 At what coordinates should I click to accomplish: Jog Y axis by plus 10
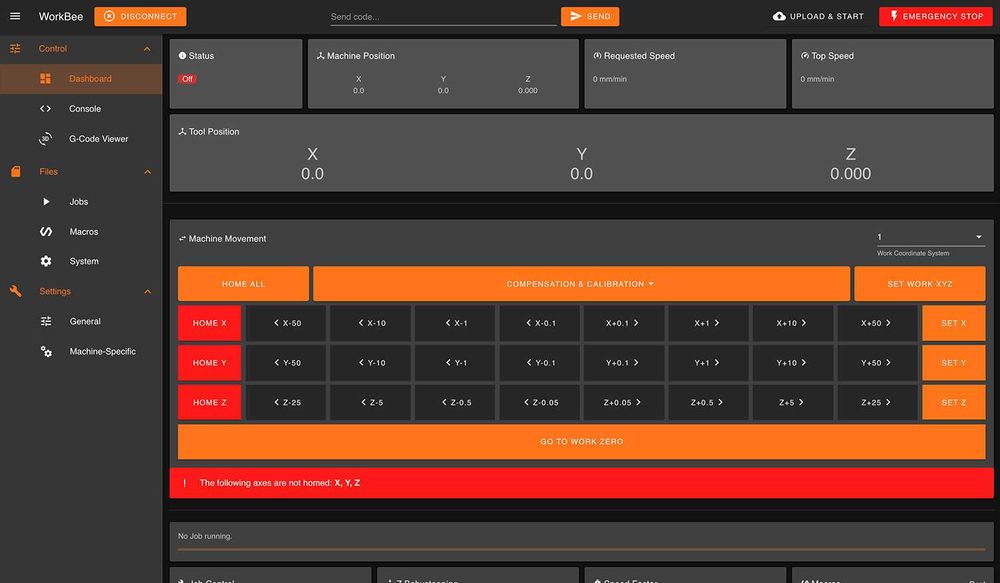point(793,362)
